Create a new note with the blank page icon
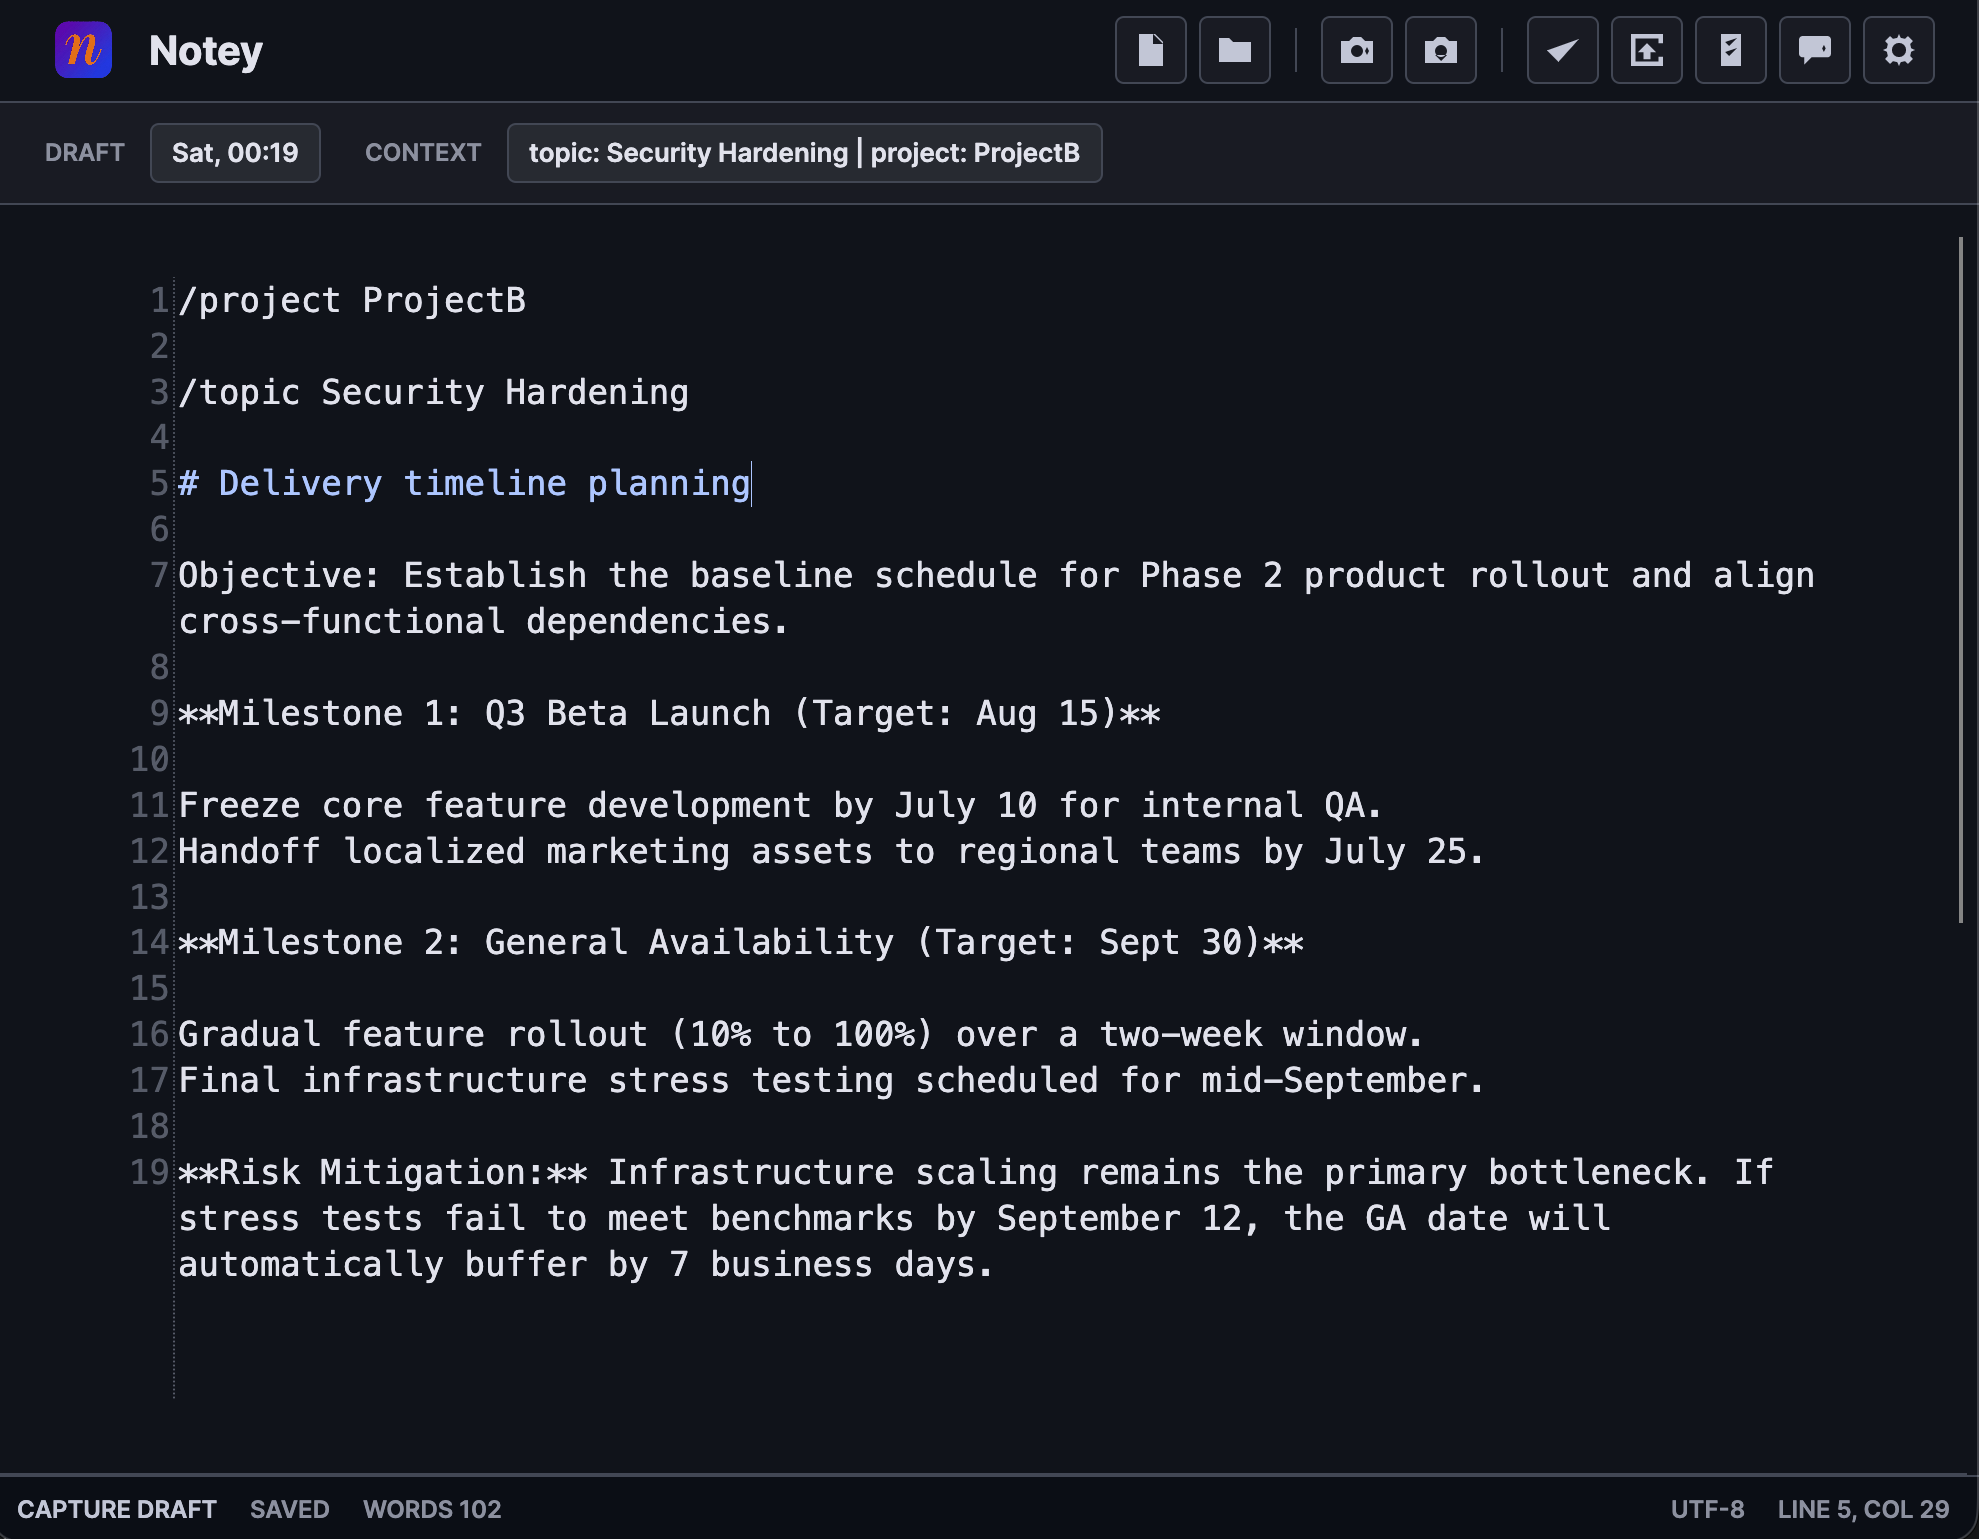 1151,50
